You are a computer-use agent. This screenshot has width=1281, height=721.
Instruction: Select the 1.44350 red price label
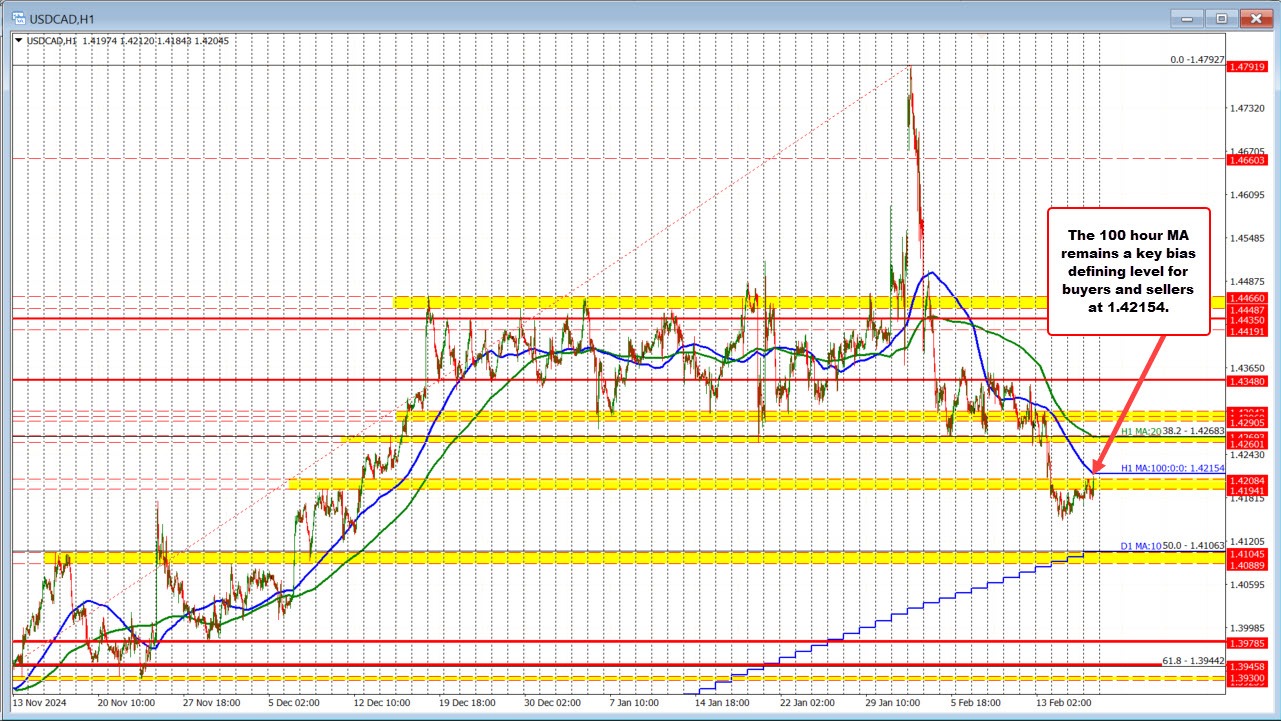(x=1247, y=320)
